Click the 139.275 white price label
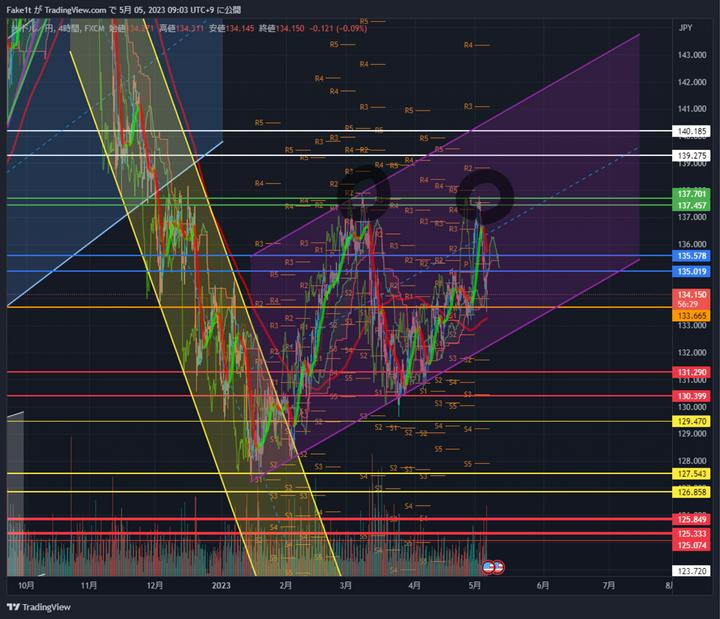 click(692, 156)
